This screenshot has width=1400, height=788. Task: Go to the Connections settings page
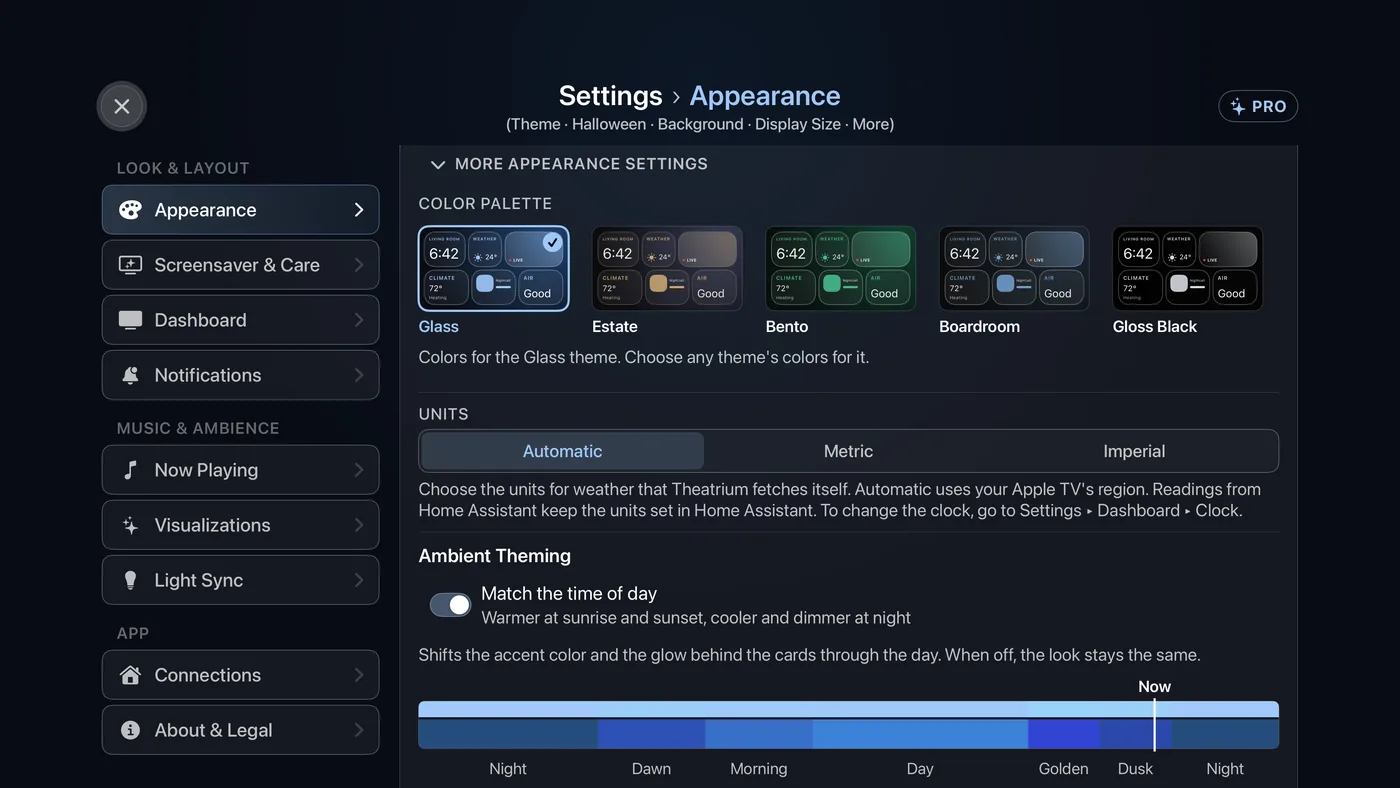[240, 675]
